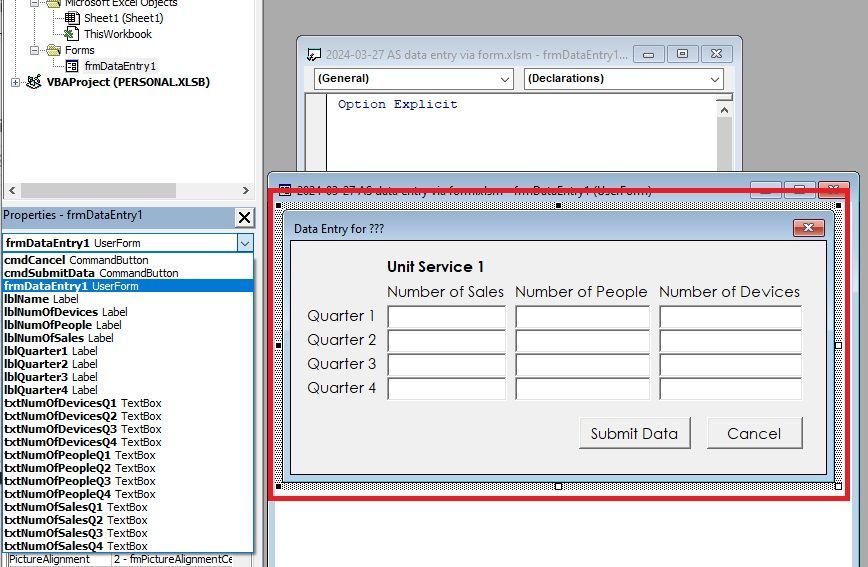Click the Data Entry for ??? form caption
Viewport: 868px width, 567px height.
coord(339,229)
